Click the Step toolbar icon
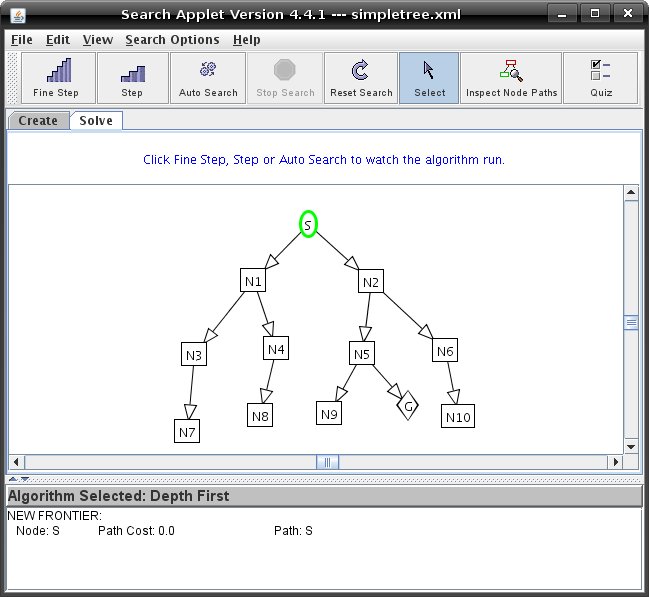Viewport: 649px width, 597px height. 132,78
